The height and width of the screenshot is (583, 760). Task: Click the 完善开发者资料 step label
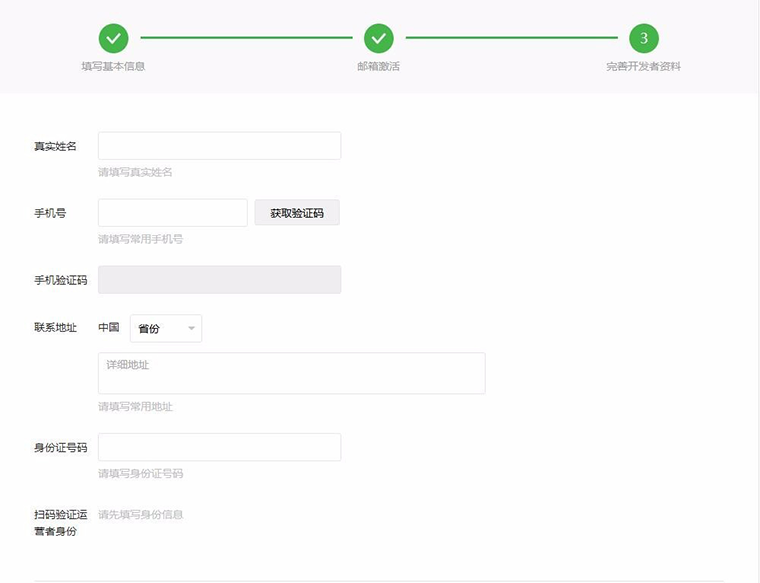click(x=644, y=66)
